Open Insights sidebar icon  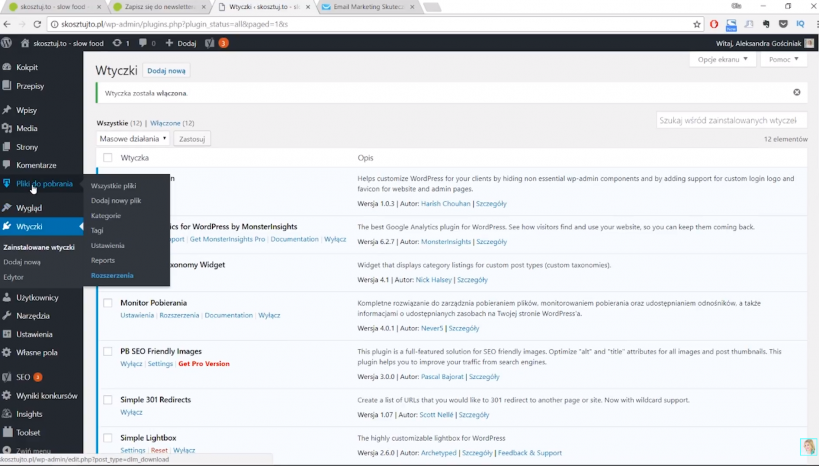(x=7, y=414)
